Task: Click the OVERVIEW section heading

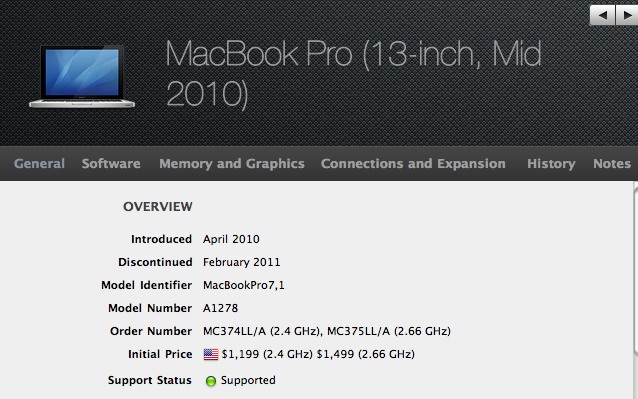Action: [x=158, y=207]
